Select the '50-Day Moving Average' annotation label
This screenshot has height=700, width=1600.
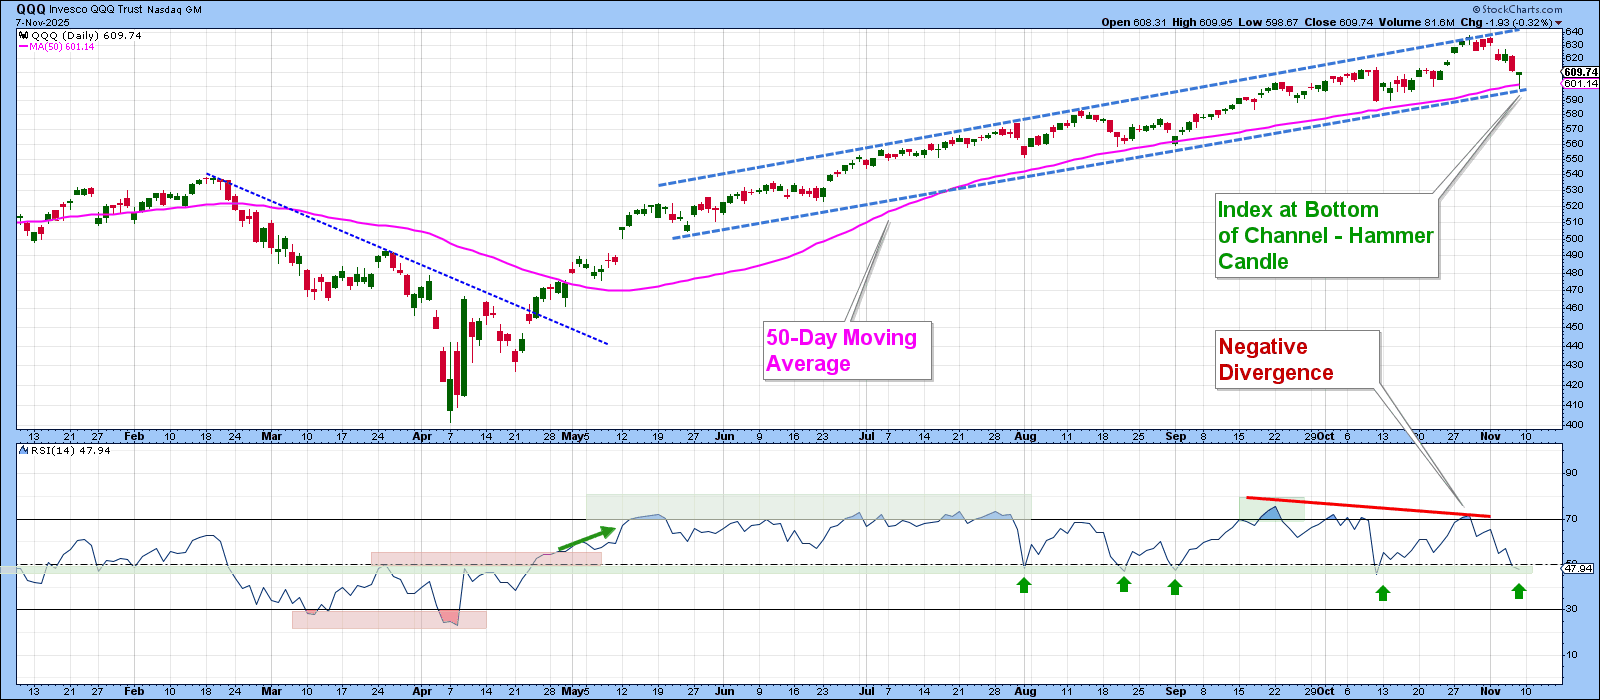point(846,350)
